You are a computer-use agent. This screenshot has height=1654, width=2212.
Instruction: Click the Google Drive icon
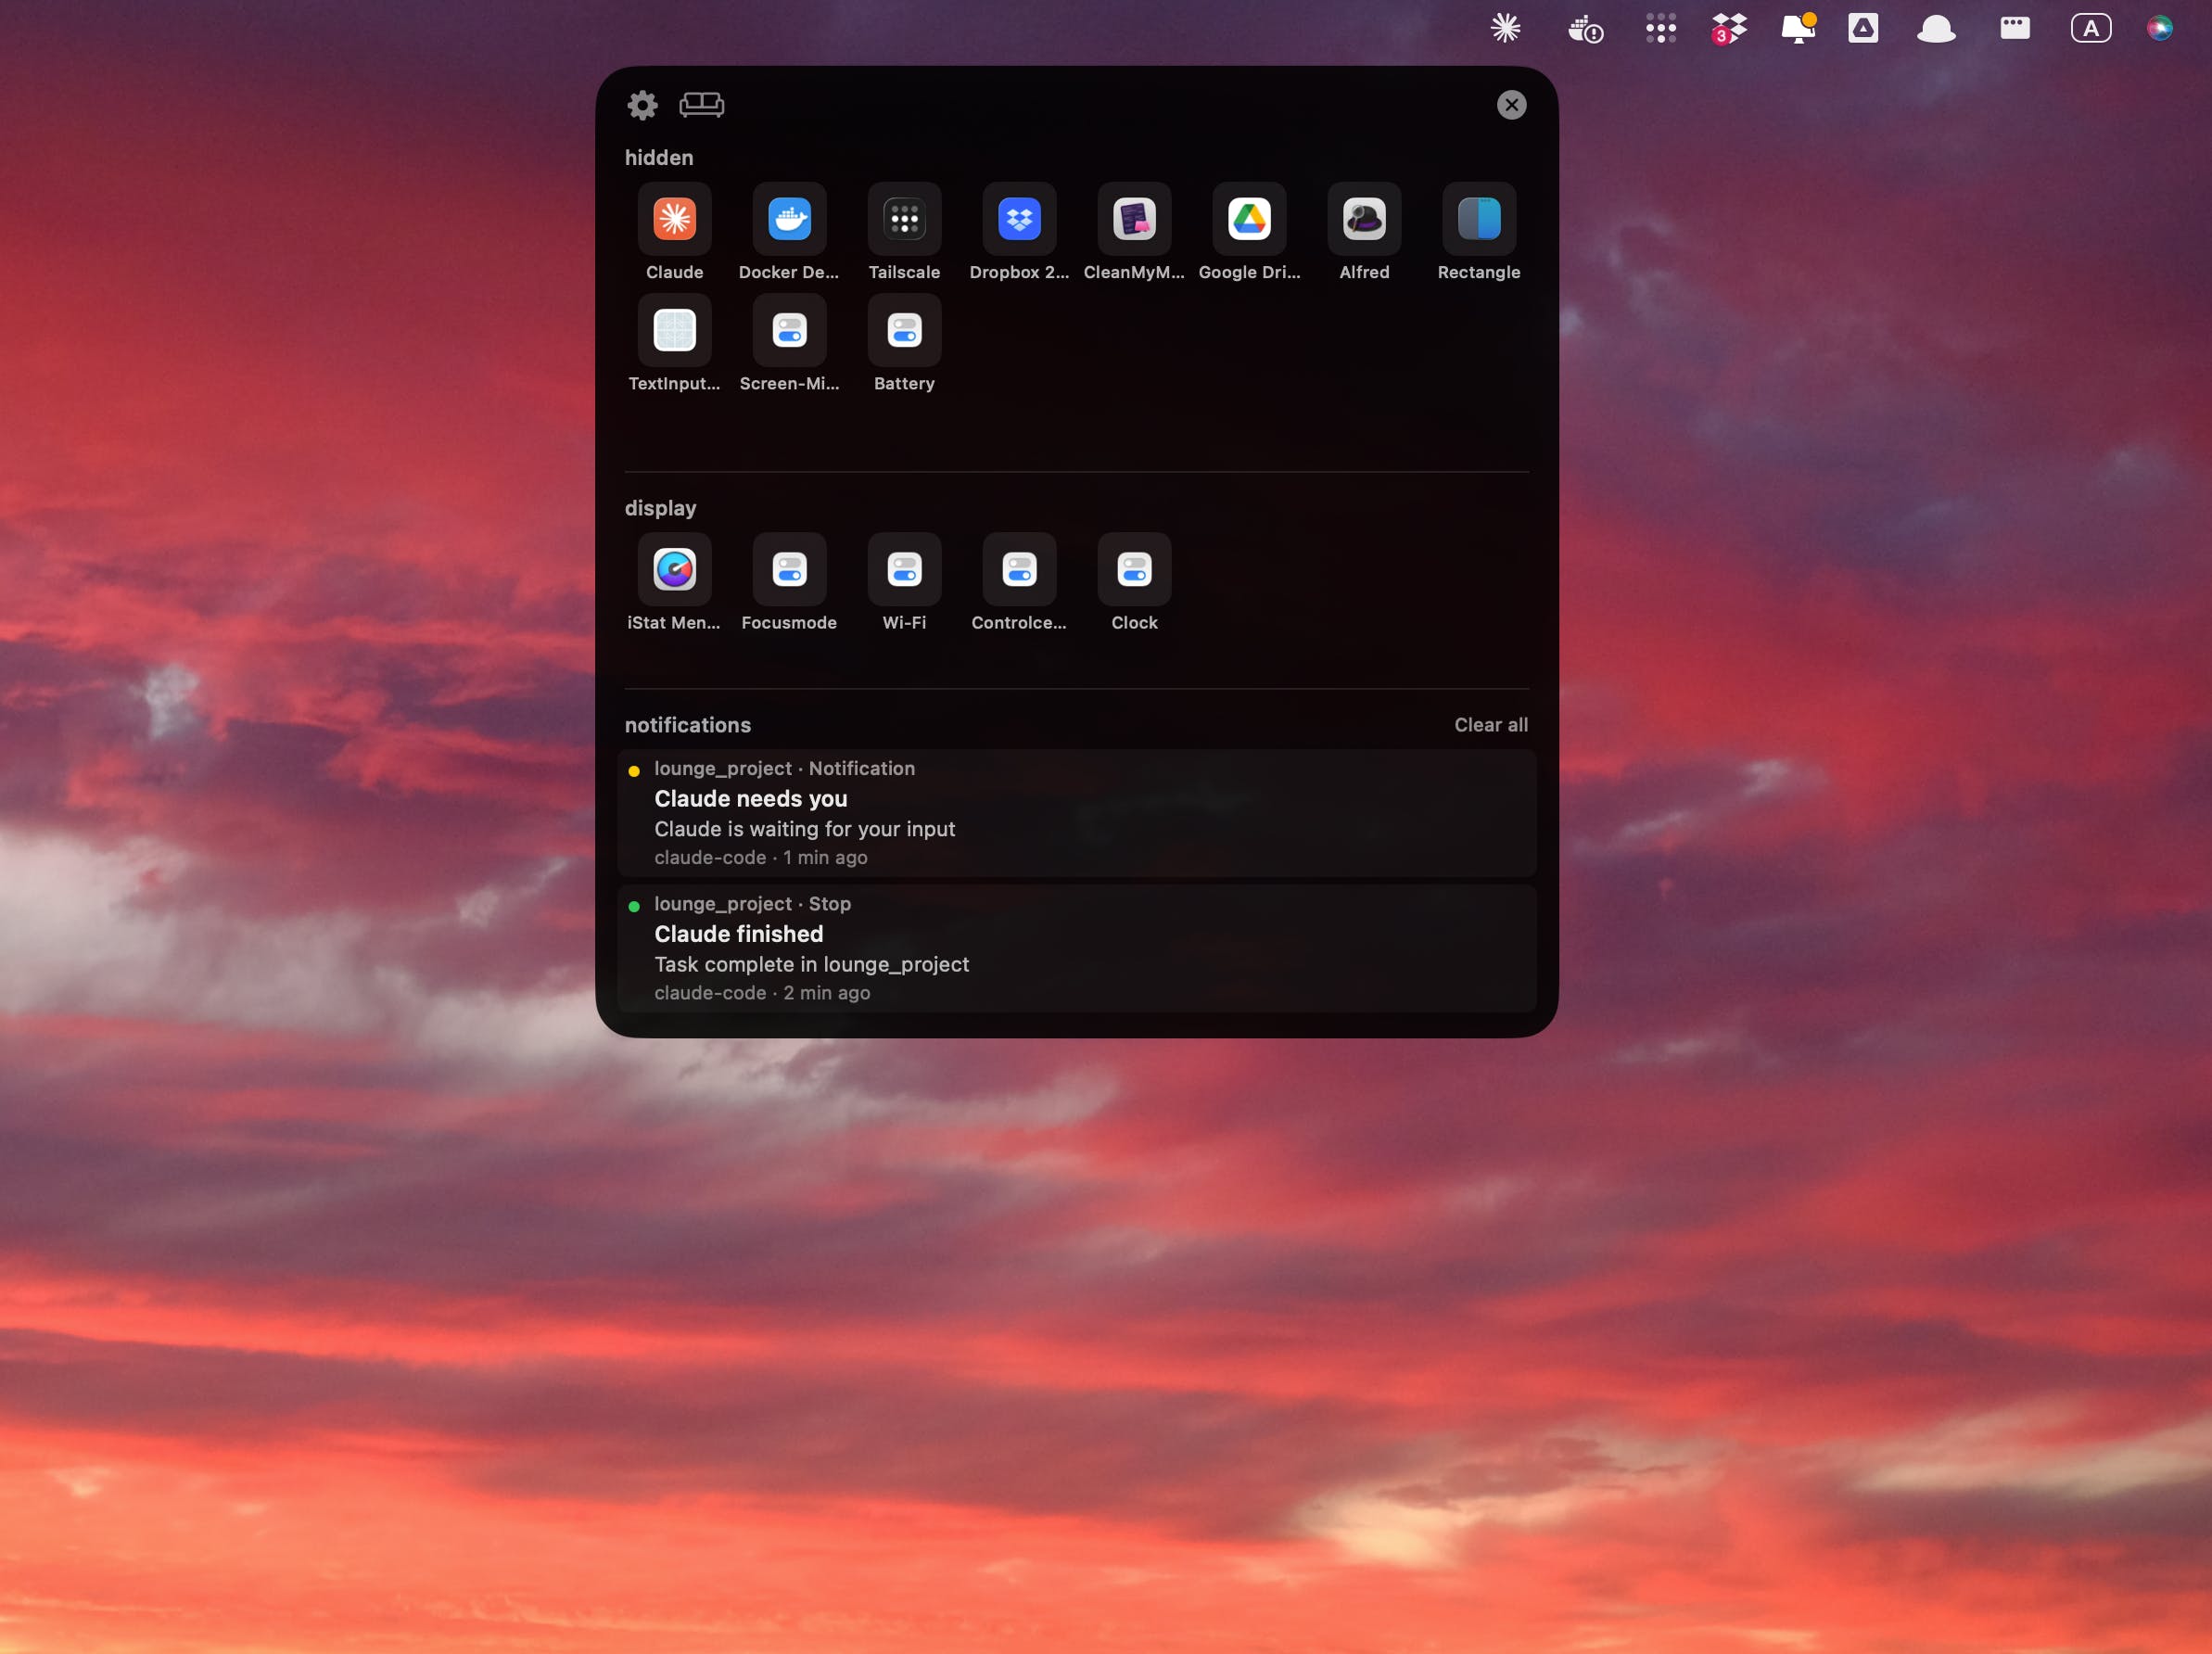1249,219
